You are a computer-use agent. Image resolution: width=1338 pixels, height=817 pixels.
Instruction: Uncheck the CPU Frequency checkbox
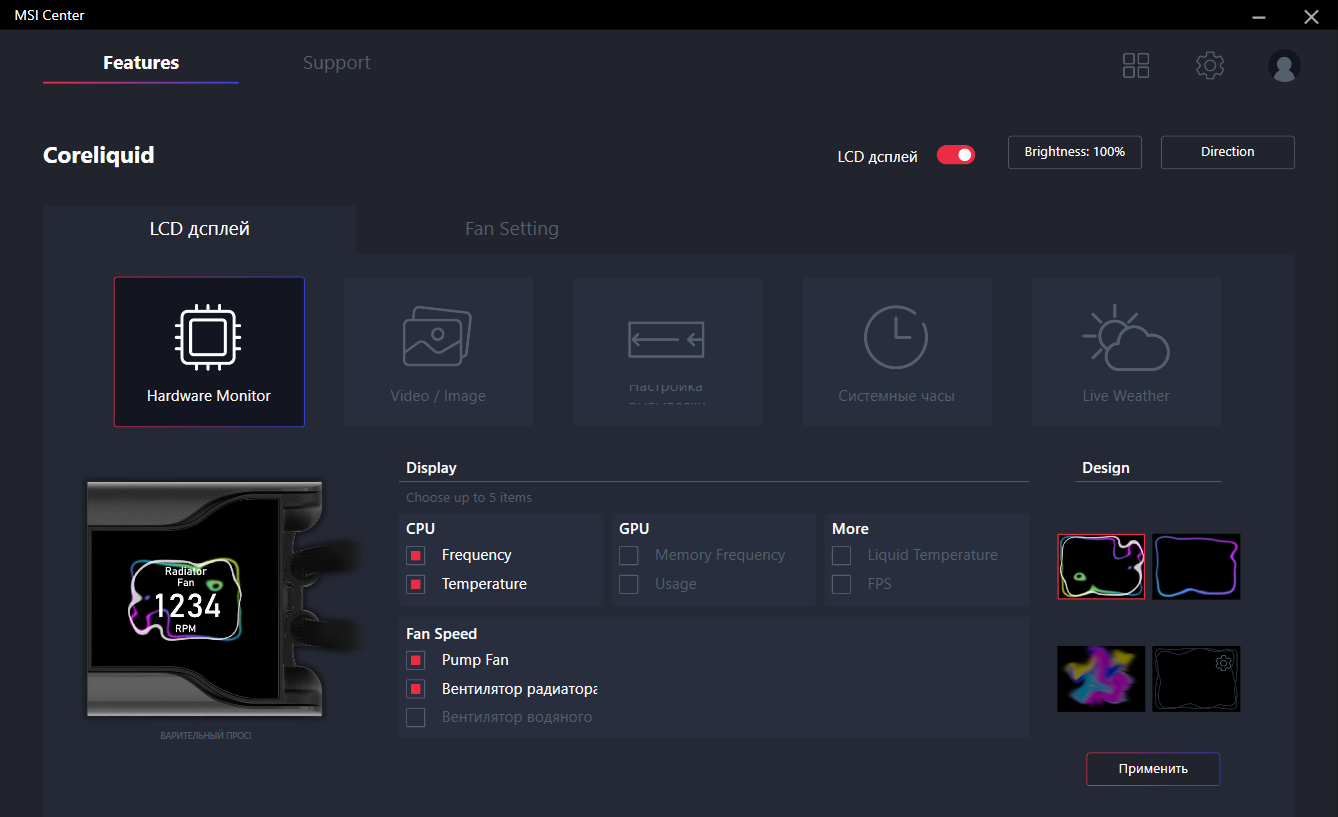click(416, 555)
